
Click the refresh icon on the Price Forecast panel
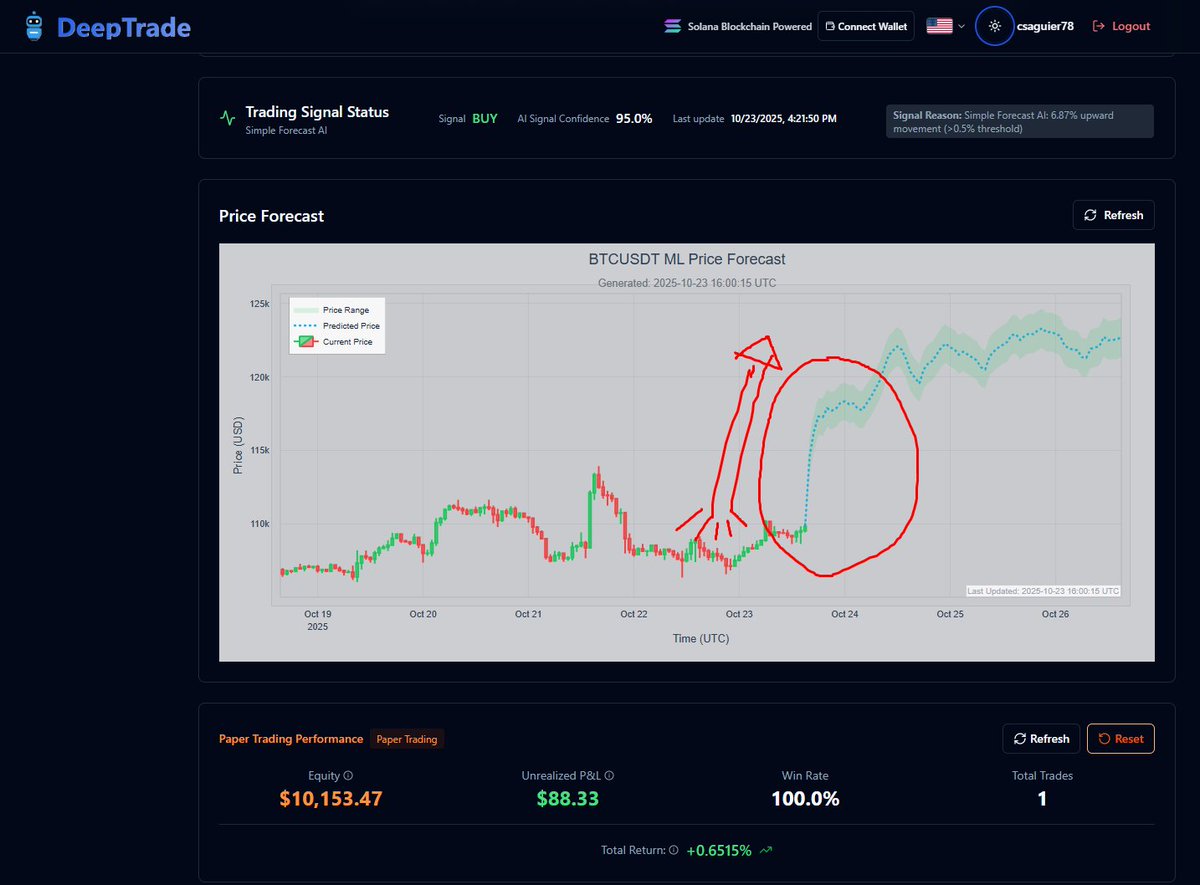1089,214
